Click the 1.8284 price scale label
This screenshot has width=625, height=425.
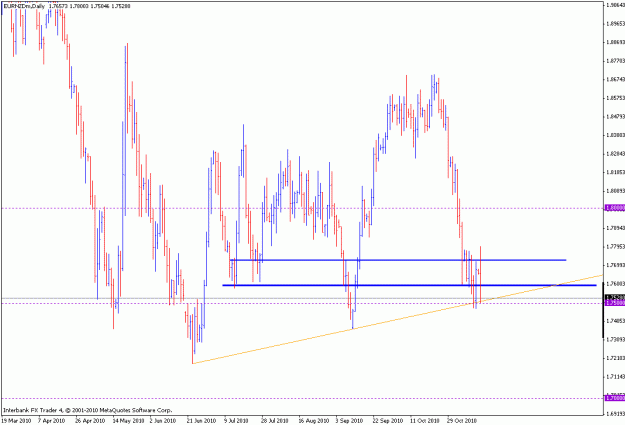615,153
